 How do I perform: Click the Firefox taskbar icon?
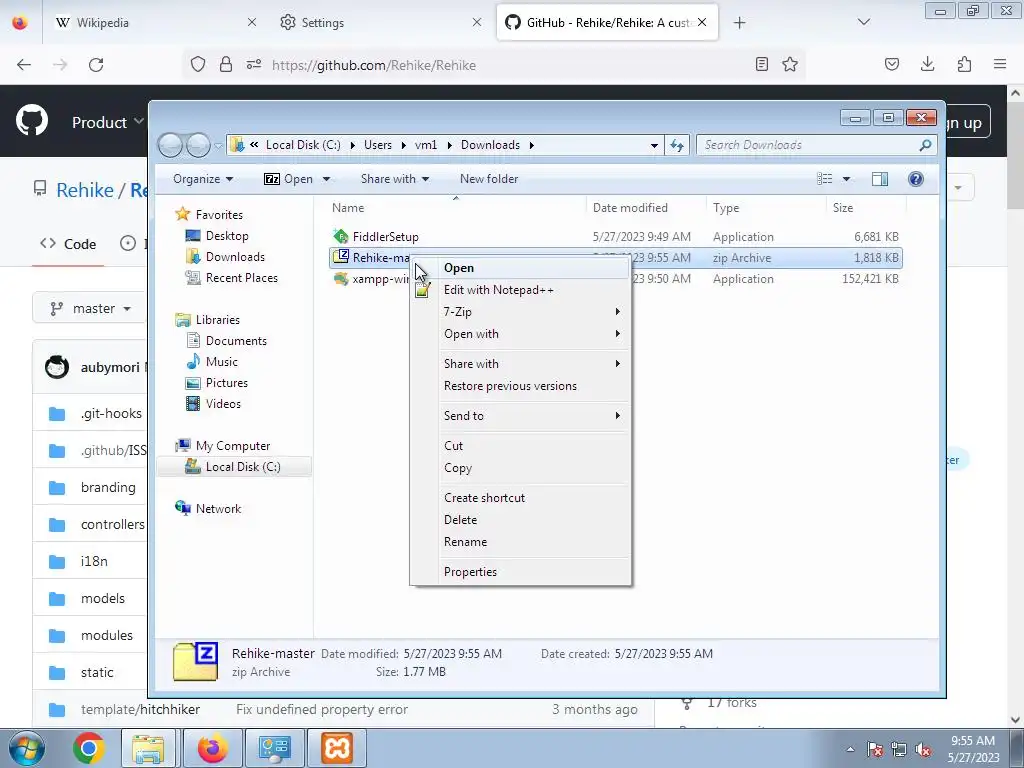212,748
